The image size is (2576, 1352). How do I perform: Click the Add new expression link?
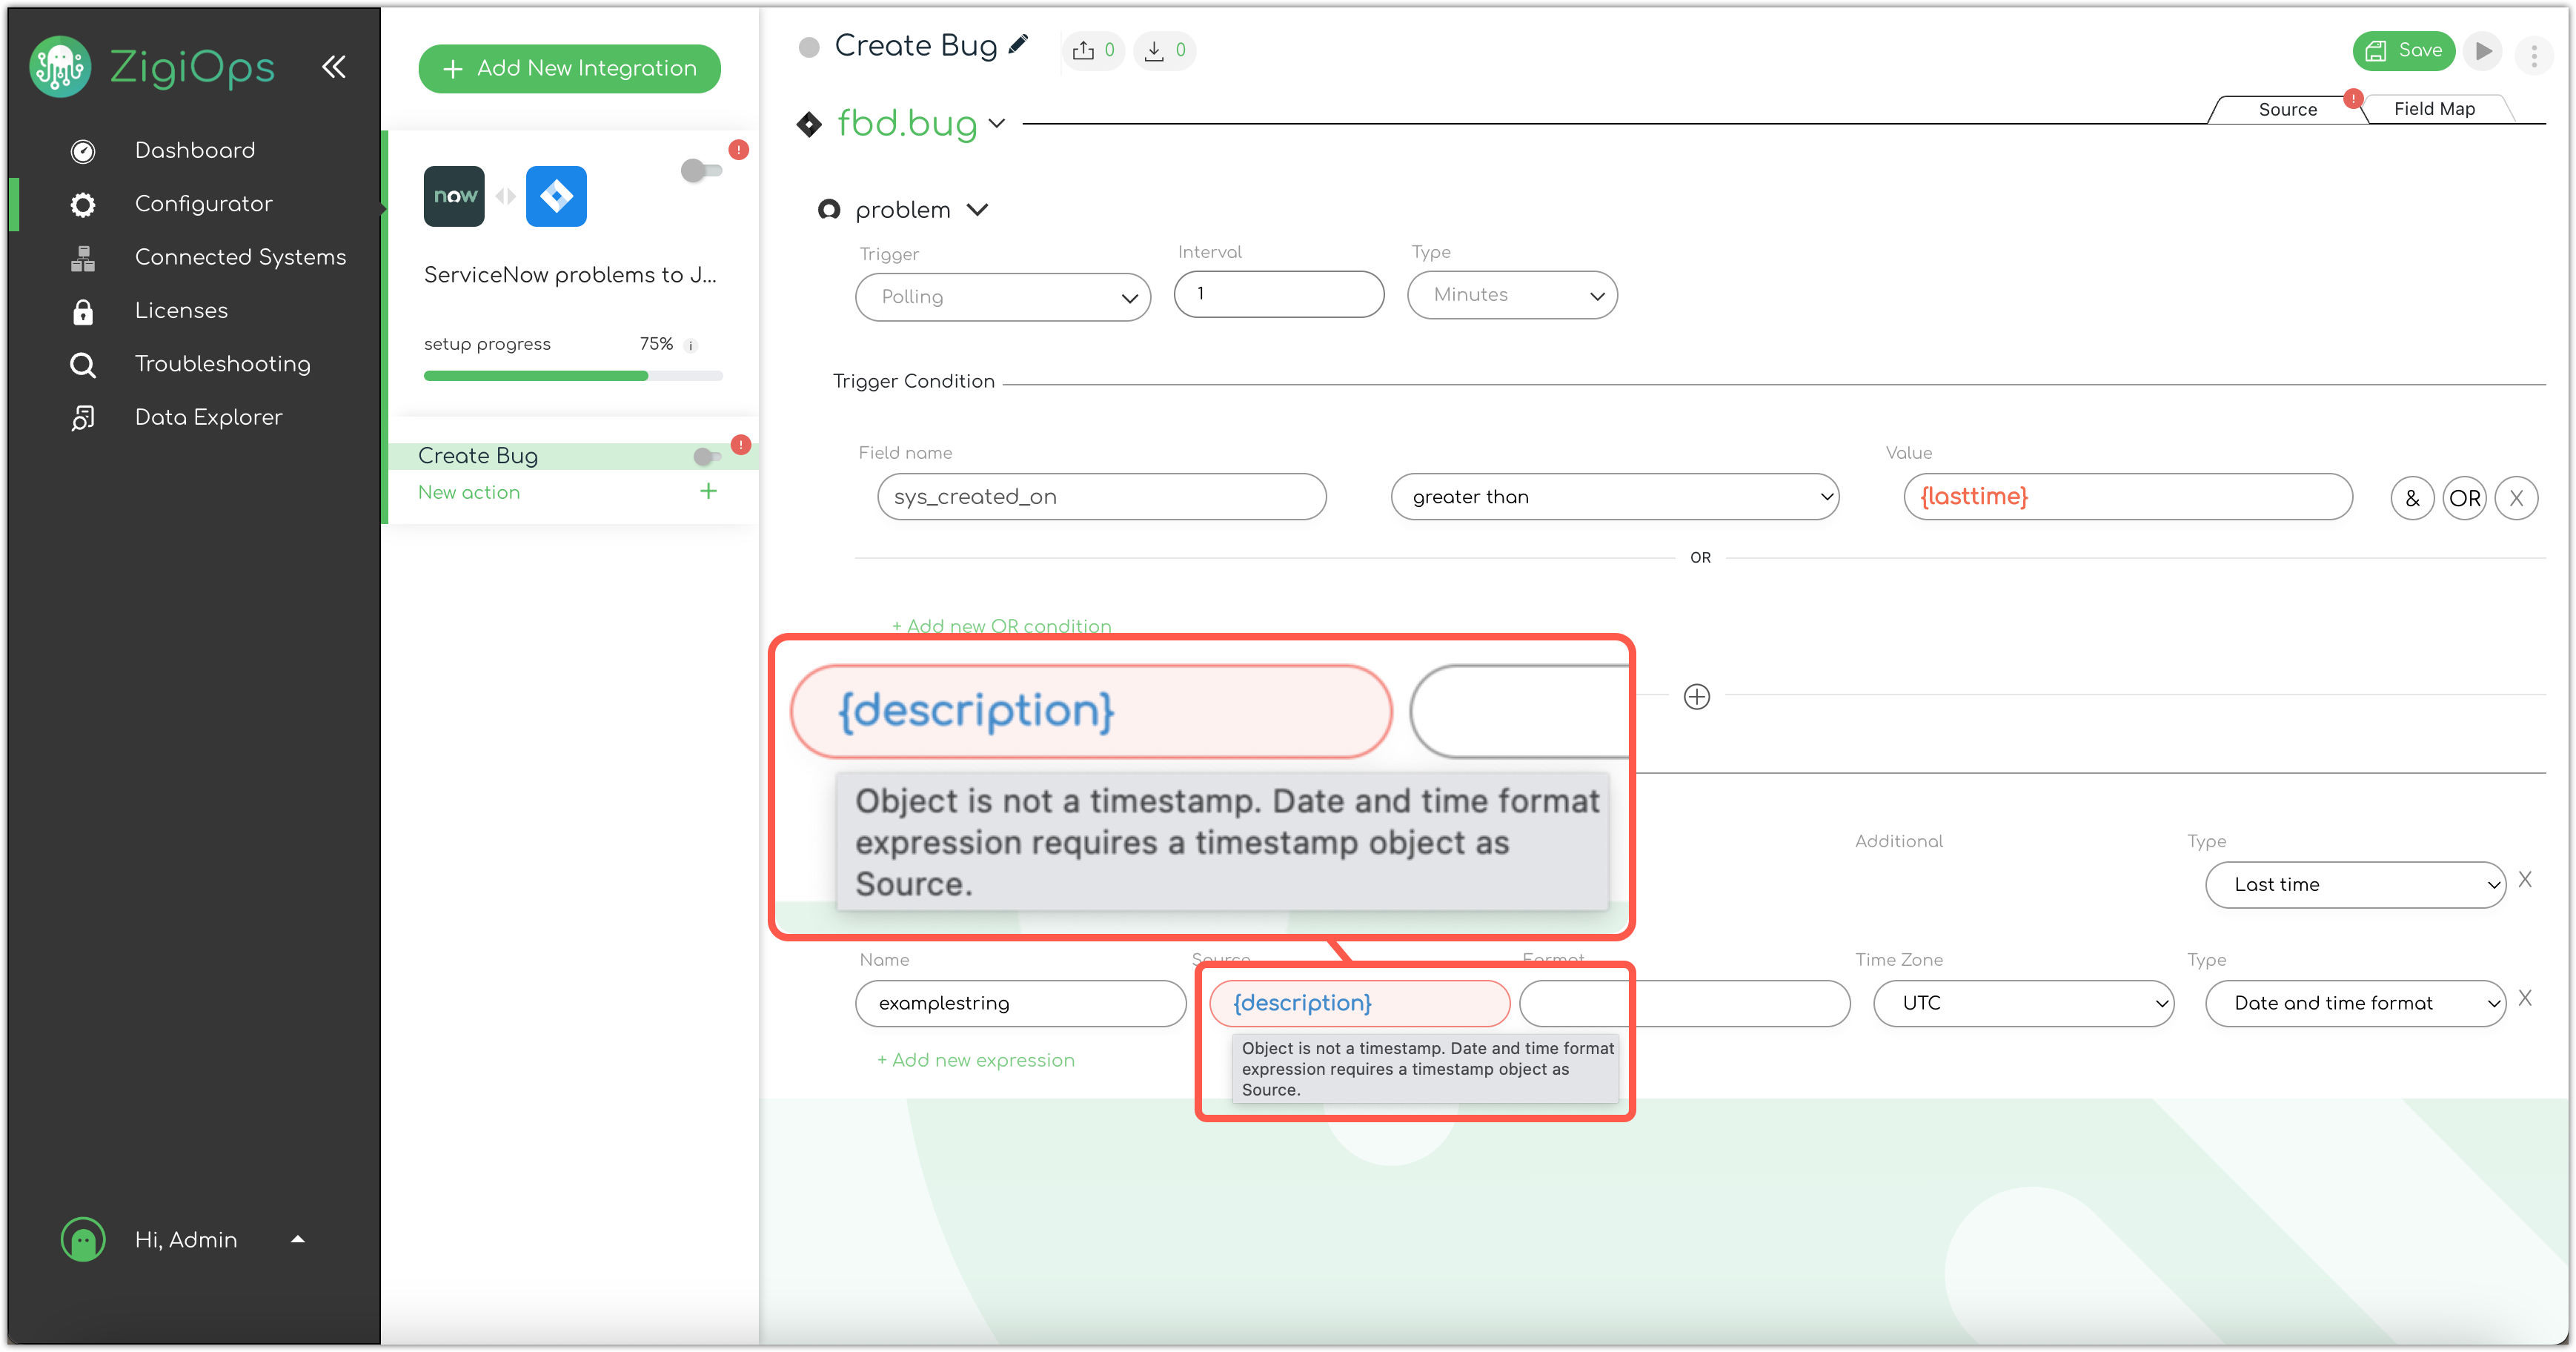point(975,1060)
